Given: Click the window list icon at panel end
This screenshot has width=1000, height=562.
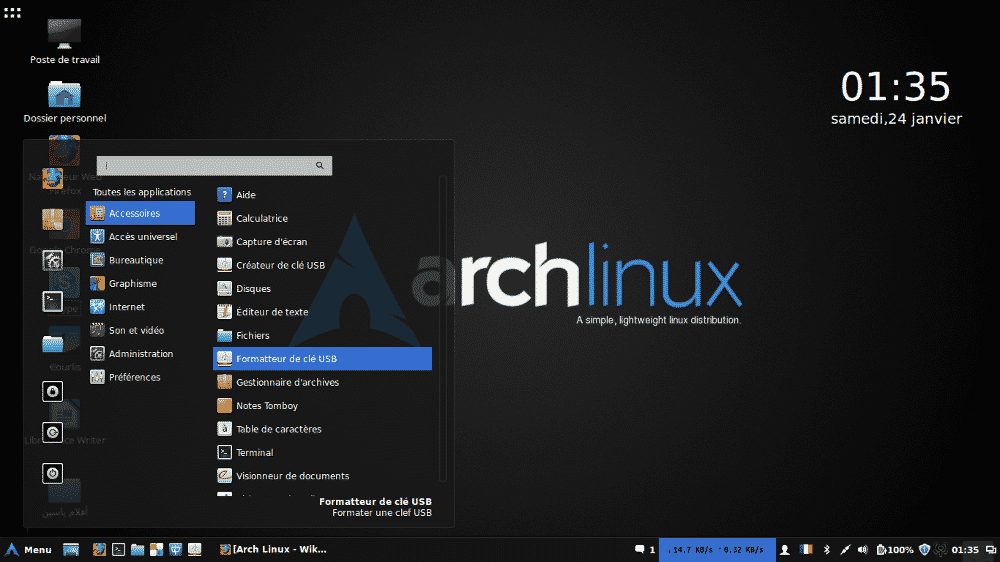Looking at the screenshot, I should tap(990, 549).
